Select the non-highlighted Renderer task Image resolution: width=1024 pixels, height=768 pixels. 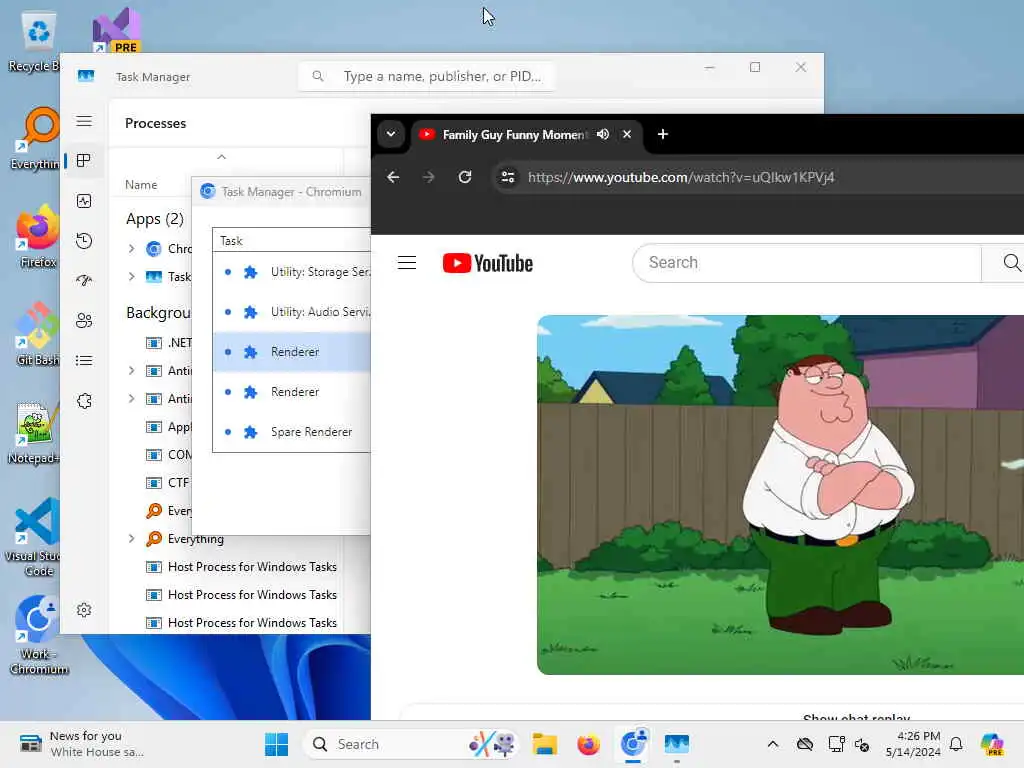(292, 392)
